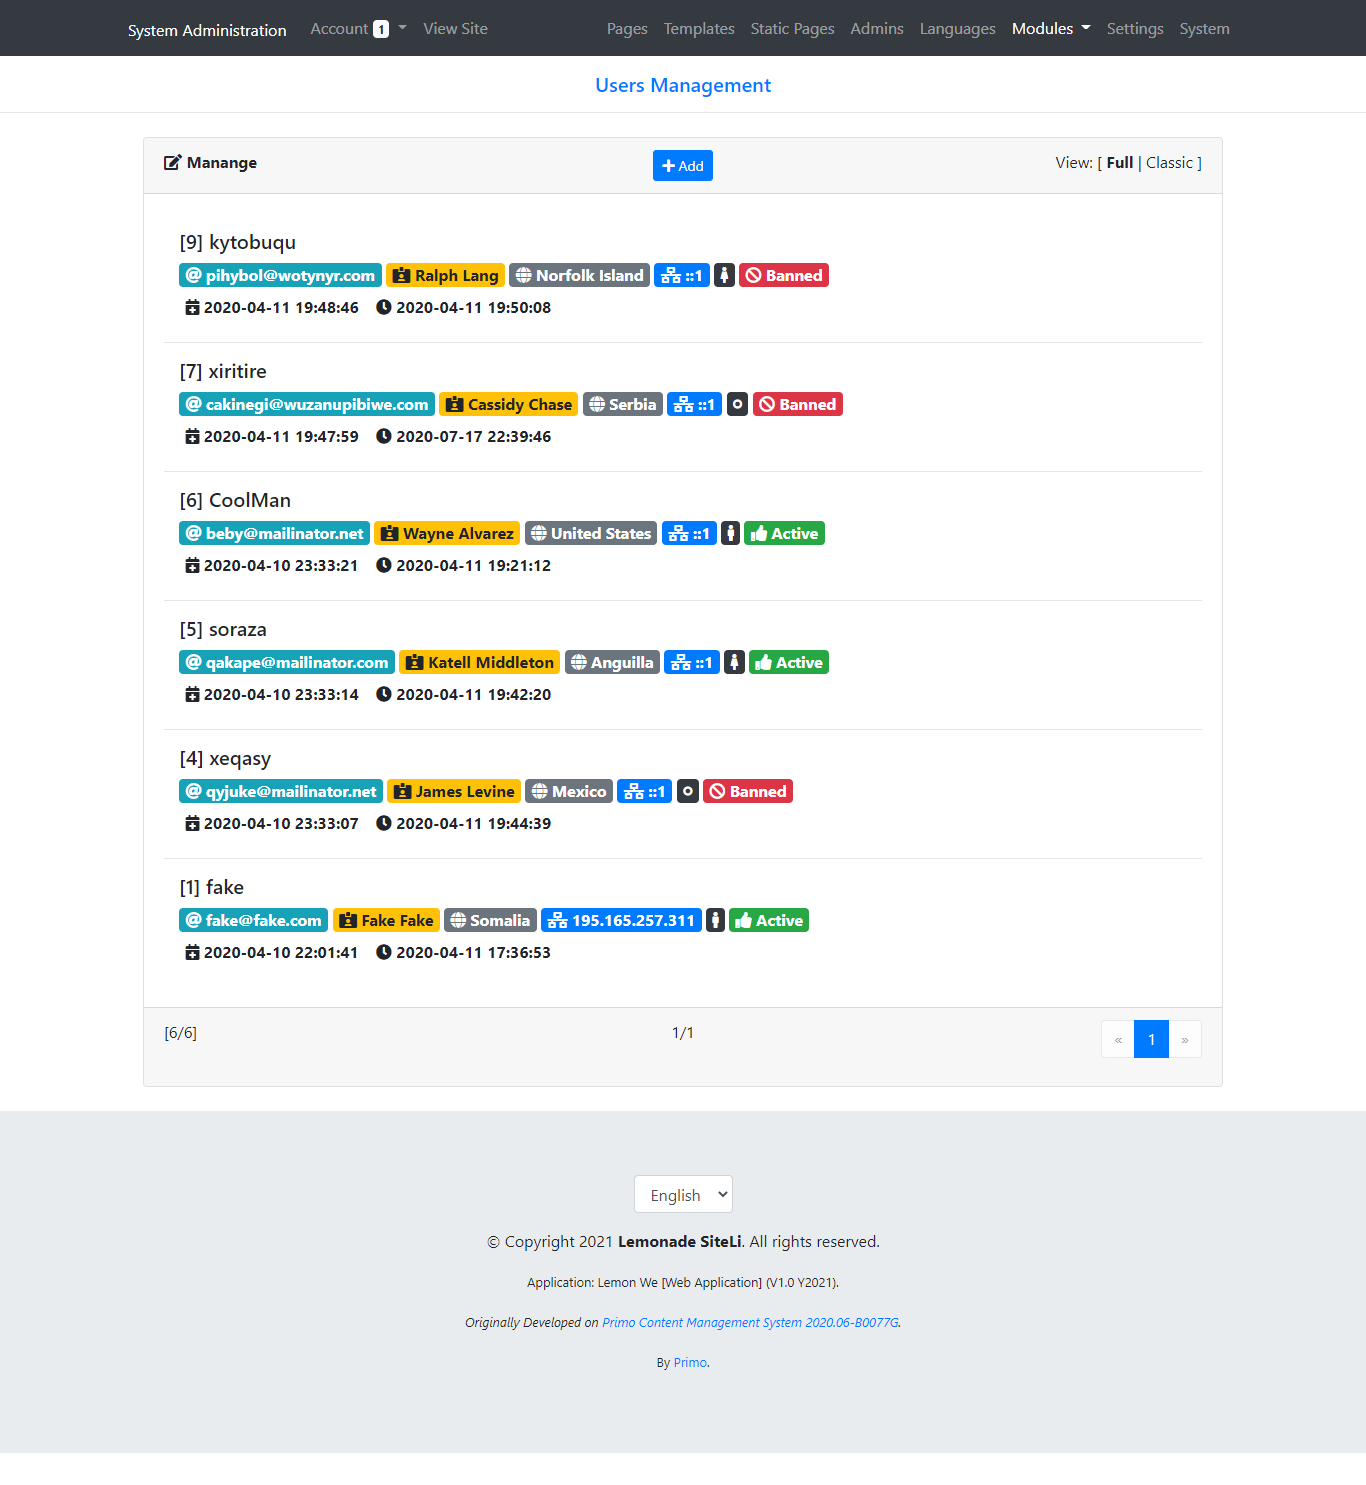Screen dimensions: 1366x1485
Task: Click the gender icon badge for xeqasy
Action: pyautogui.click(x=688, y=791)
